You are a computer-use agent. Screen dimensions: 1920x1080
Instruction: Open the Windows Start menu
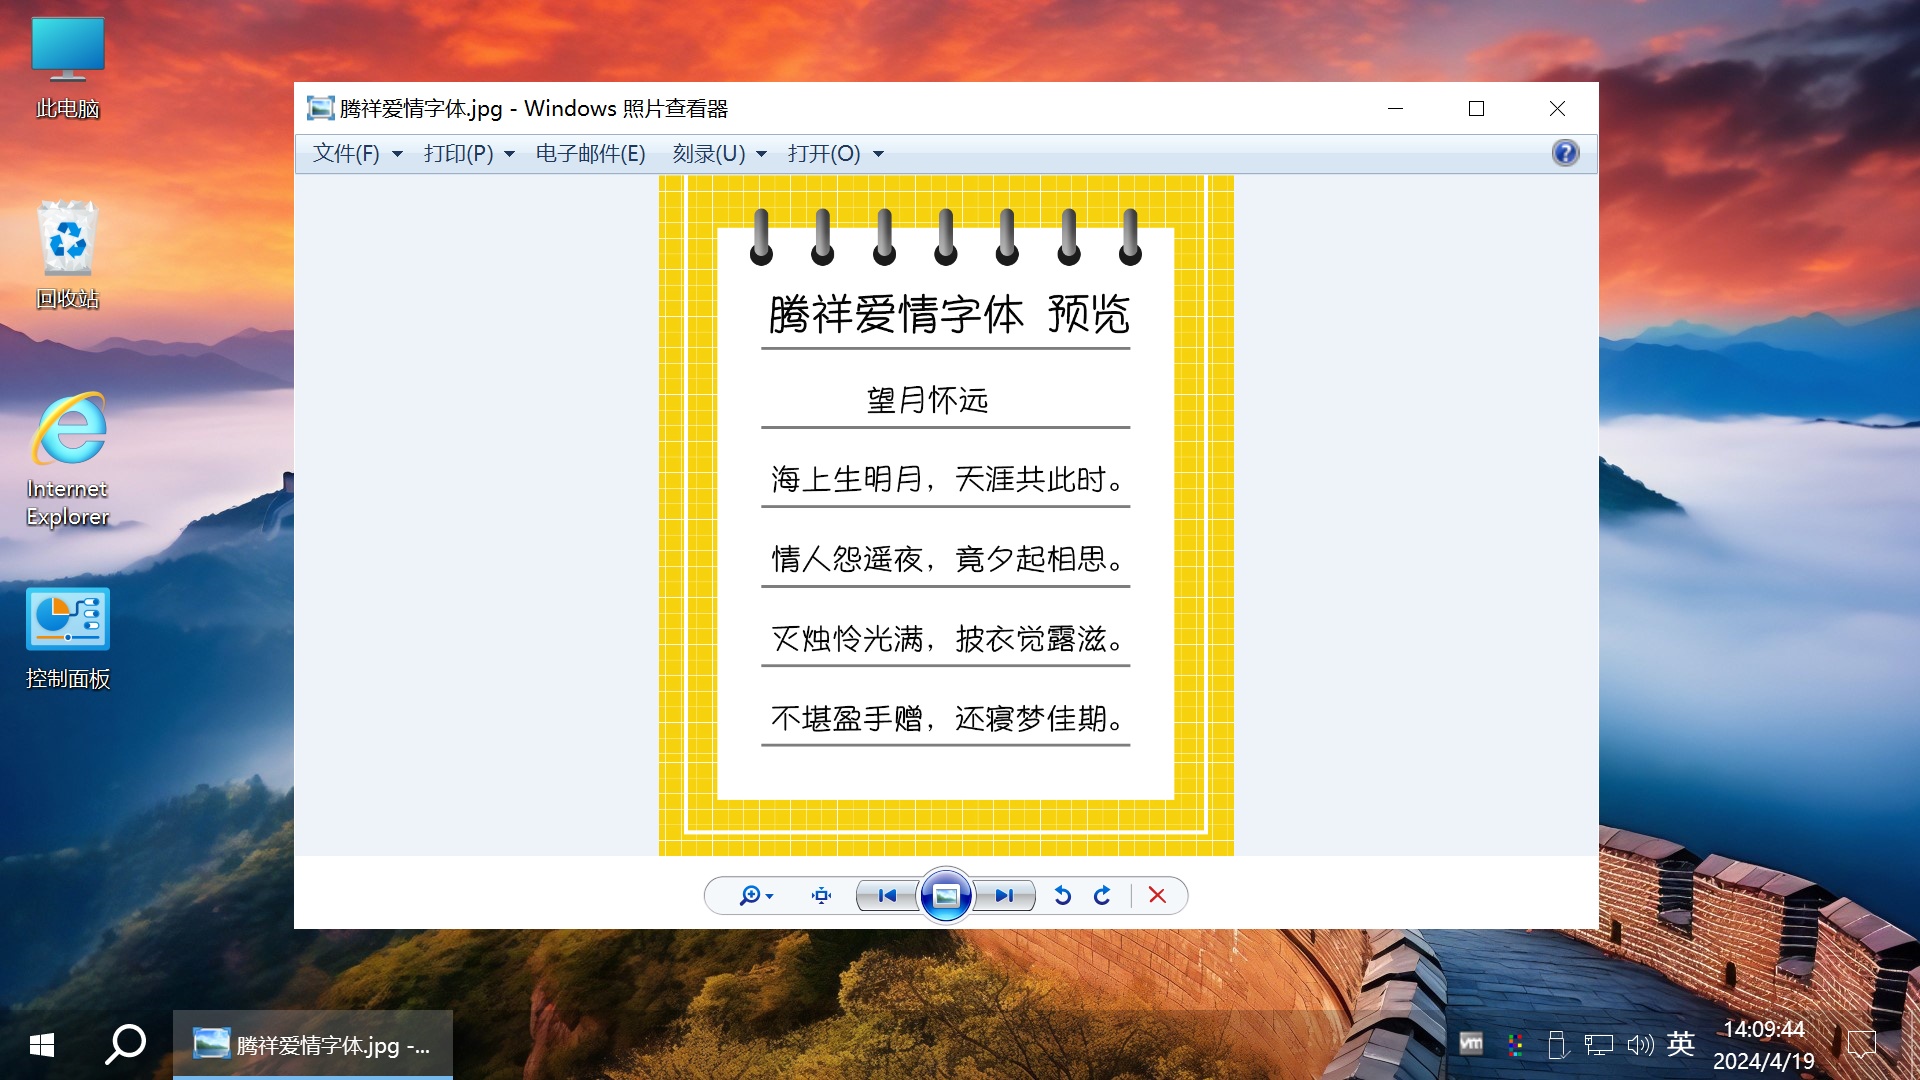point(41,1045)
